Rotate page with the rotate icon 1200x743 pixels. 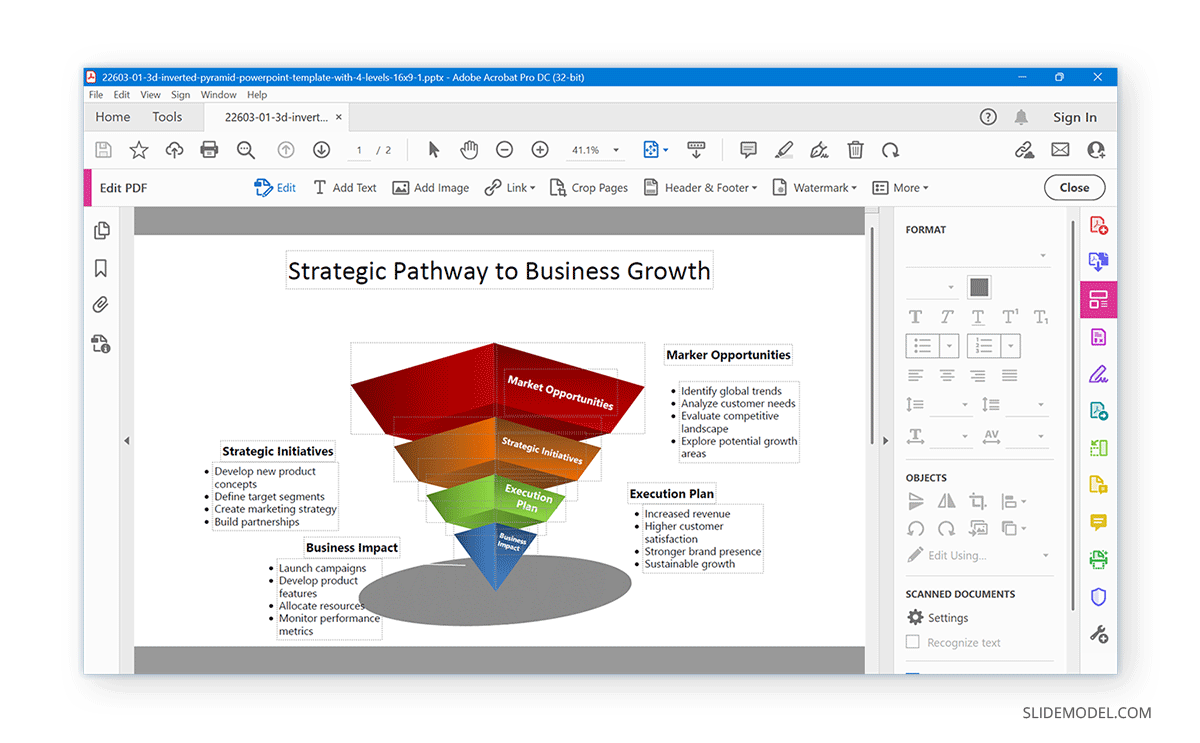pos(890,150)
